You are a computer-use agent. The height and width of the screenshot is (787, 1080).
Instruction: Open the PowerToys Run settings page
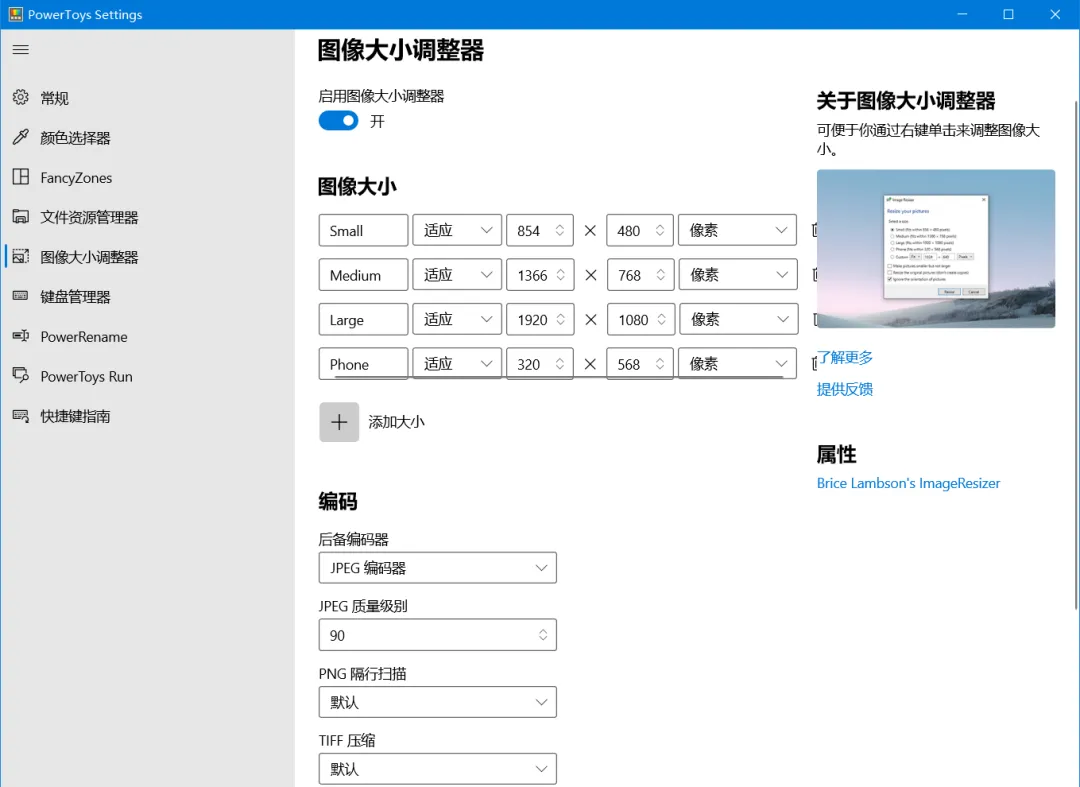pyautogui.click(x=86, y=377)
